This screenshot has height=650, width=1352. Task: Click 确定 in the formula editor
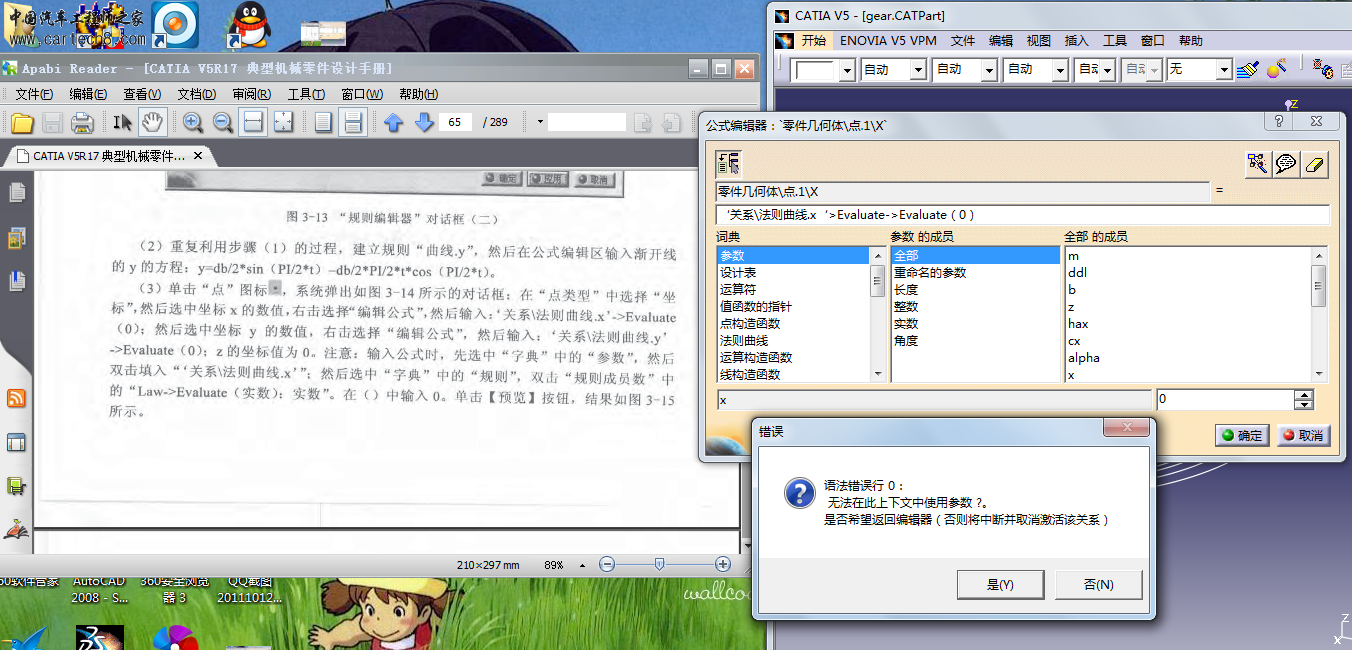point(1242,435)
